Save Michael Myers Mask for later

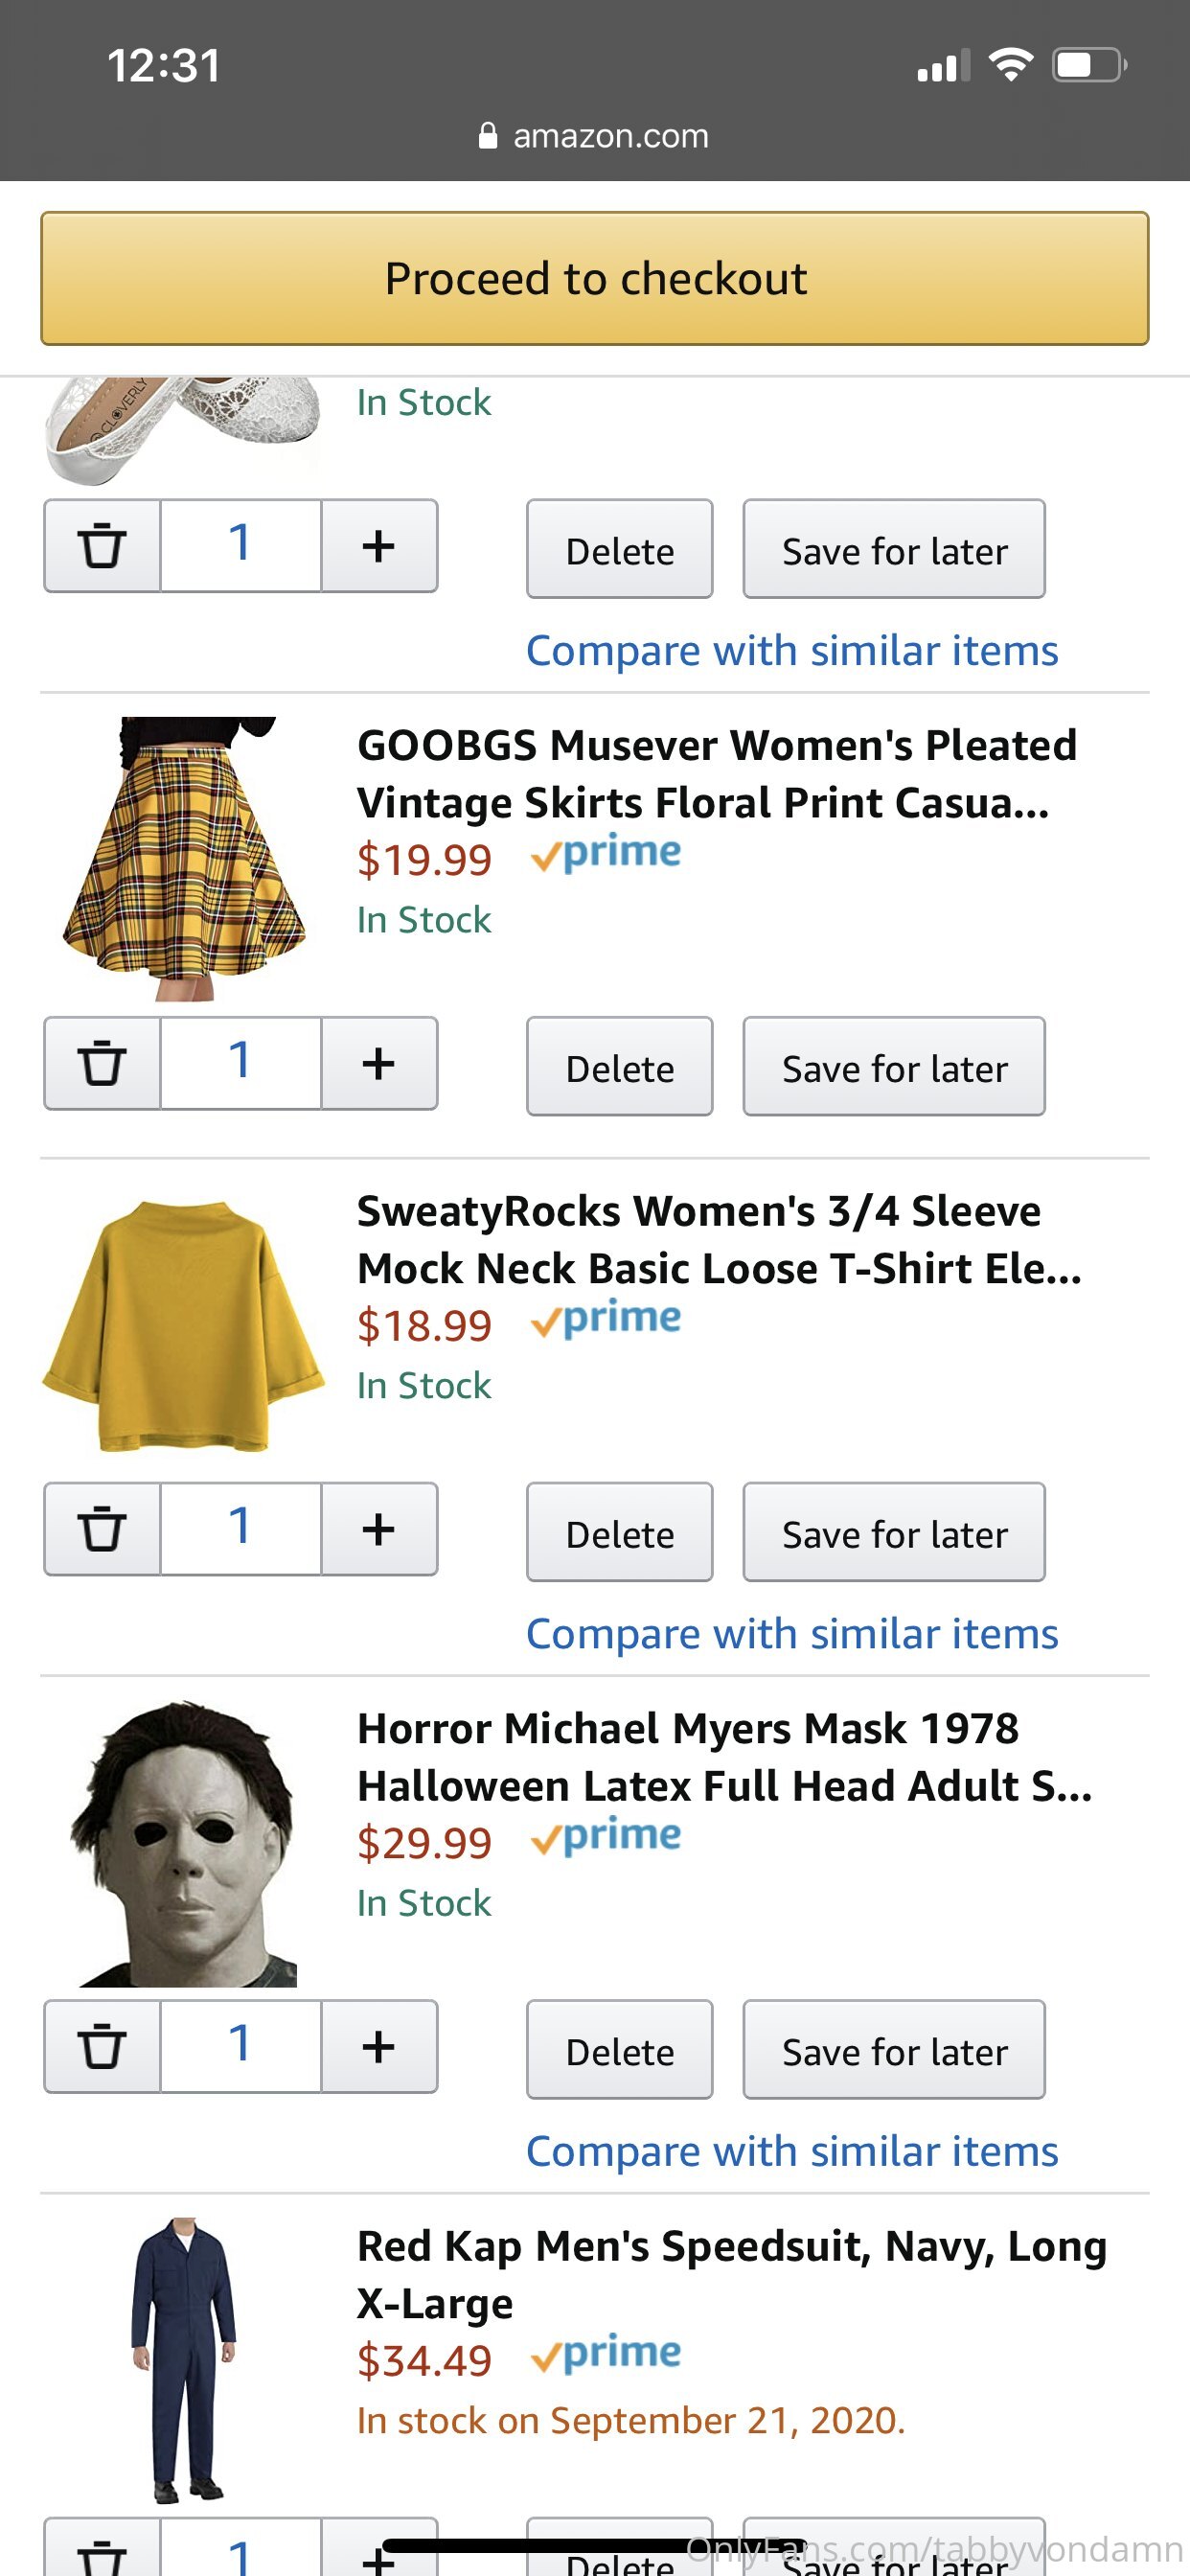point(894,2050)
